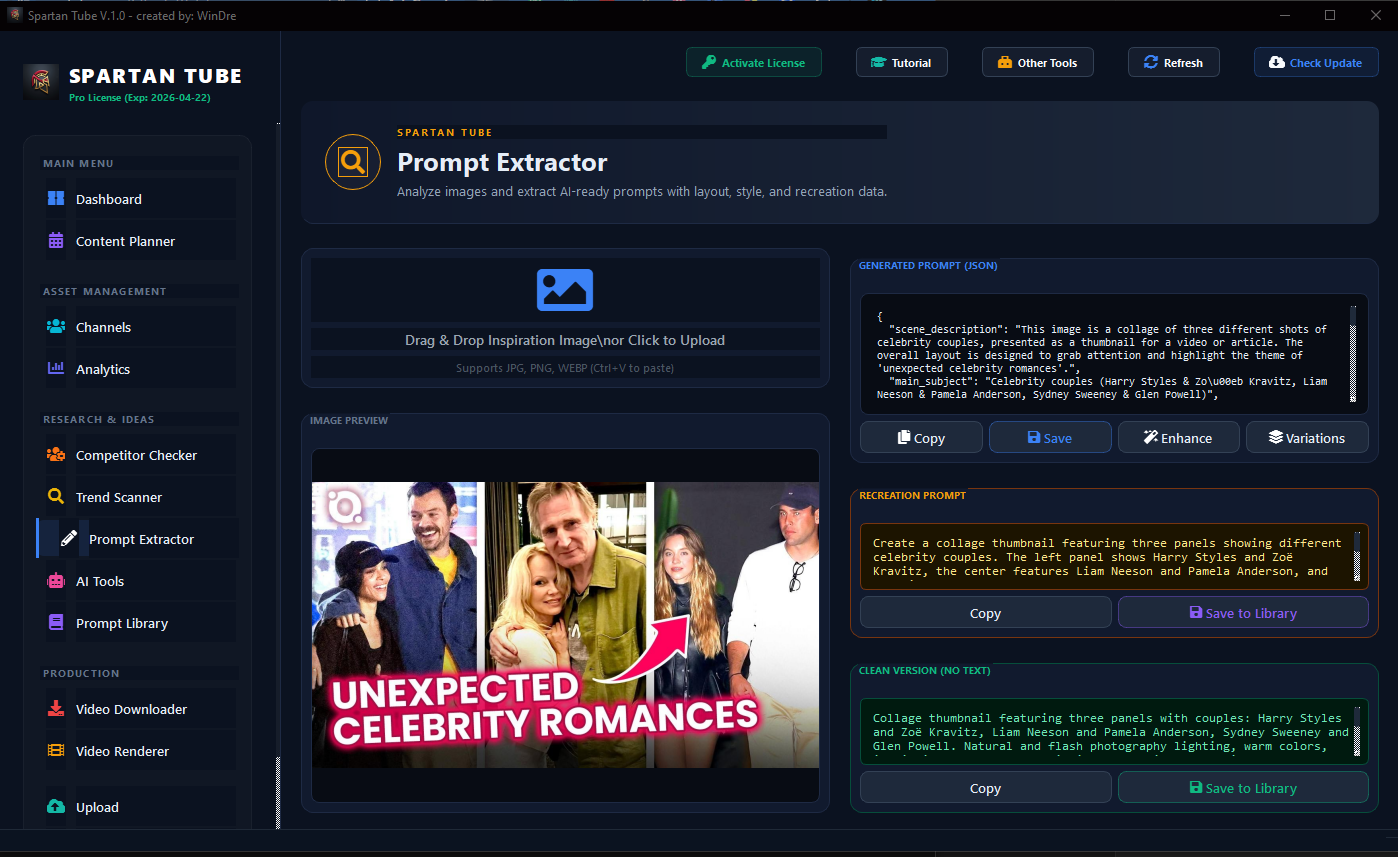This screenshot has height=857, width=1398.
Task: Click the Content Planner calendar icon
Action: pos(56,241)
